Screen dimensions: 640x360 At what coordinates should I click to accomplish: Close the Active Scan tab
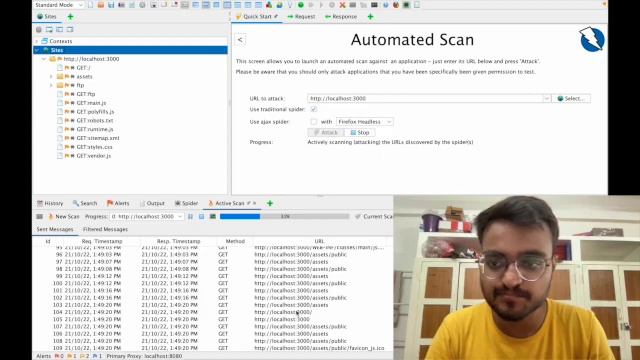[255, 203]
